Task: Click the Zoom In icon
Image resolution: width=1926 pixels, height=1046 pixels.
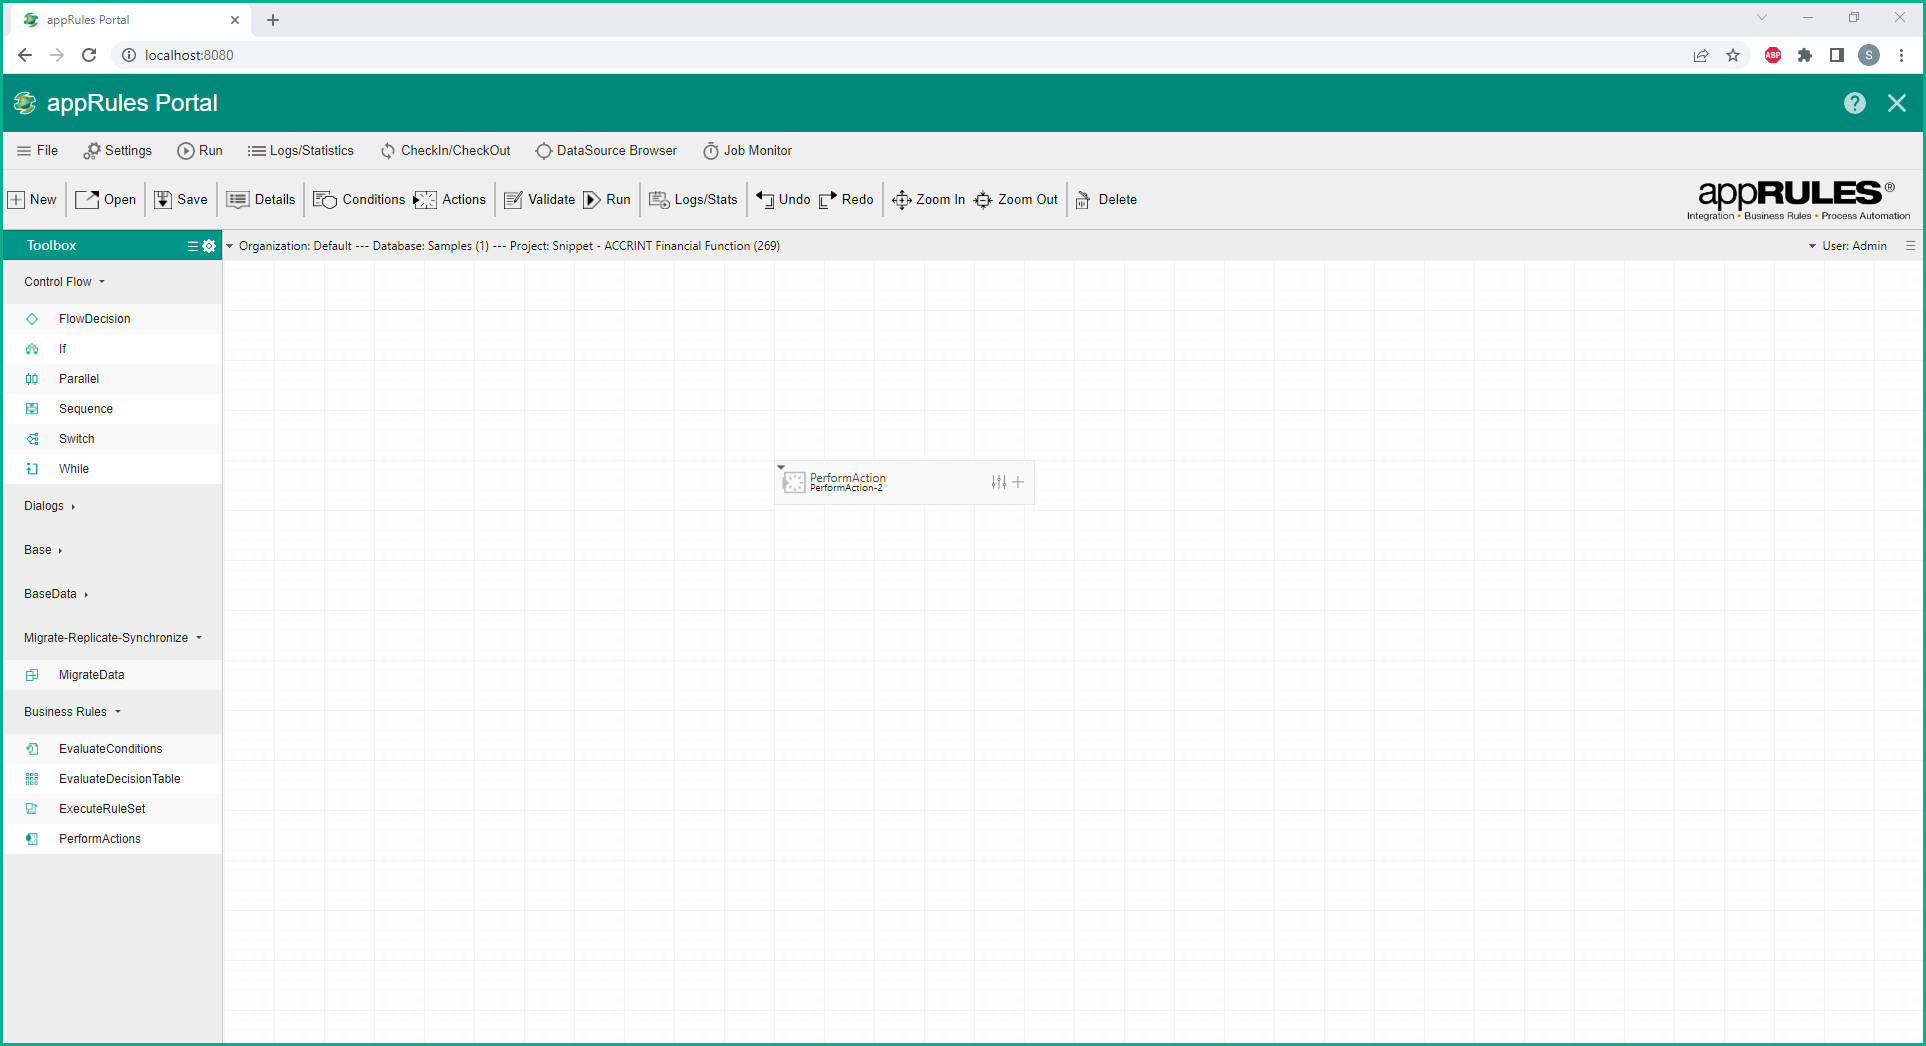Action: (x=901, y=200)
